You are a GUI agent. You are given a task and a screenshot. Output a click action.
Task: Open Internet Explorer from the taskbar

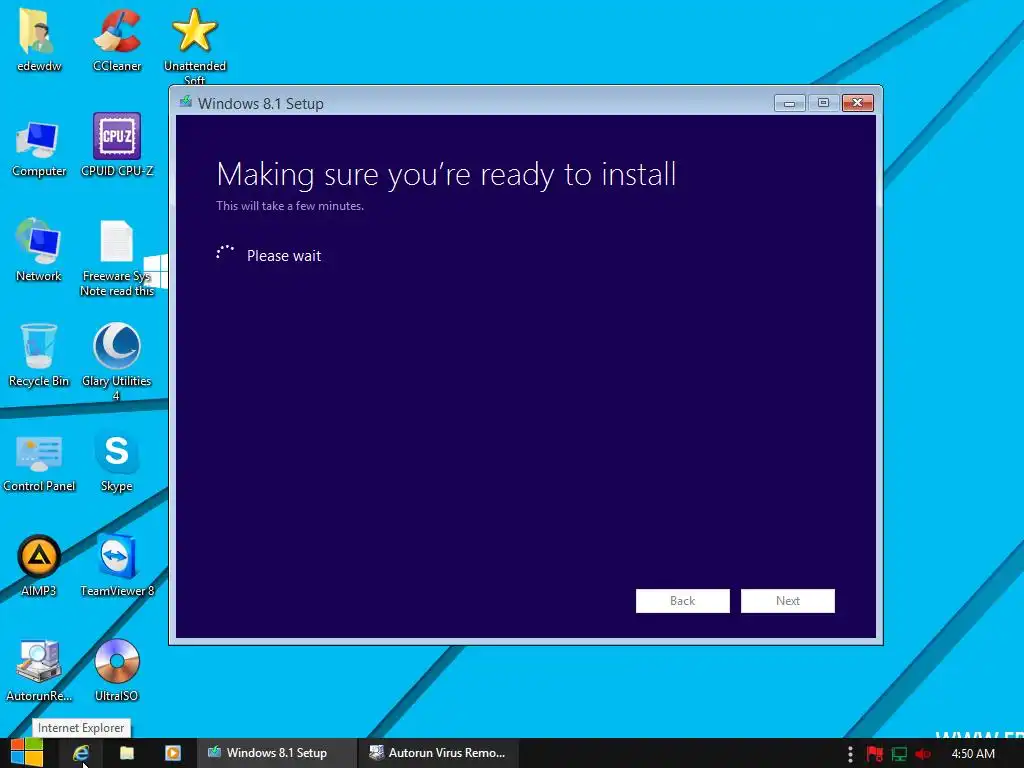(81, 753)
